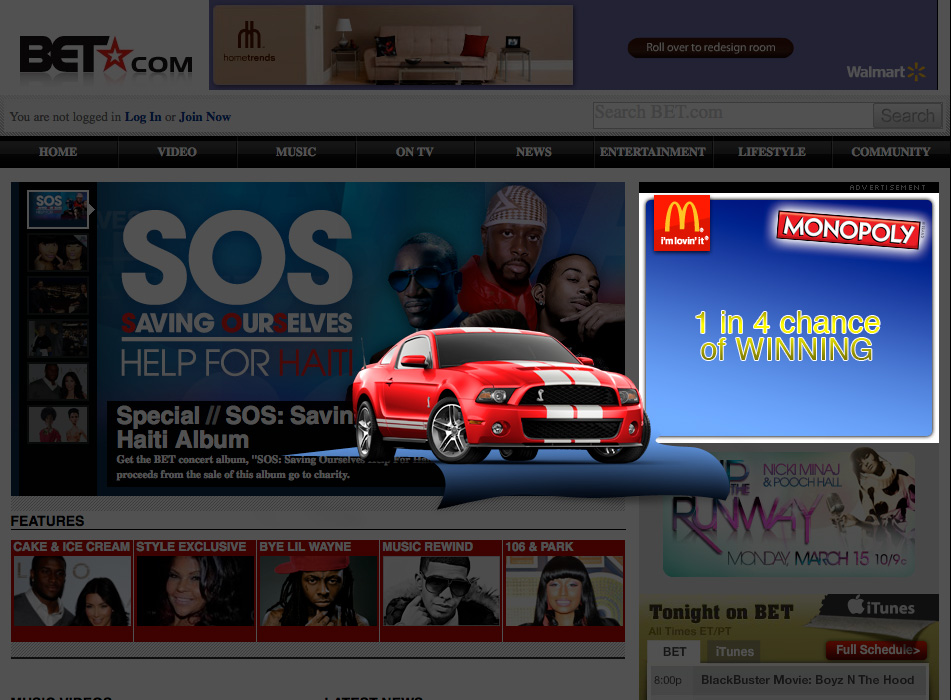Viewport: 951px width, 700px height.
Task: Click the Walmart logo in banner ad
Action: tap(887, 72)
